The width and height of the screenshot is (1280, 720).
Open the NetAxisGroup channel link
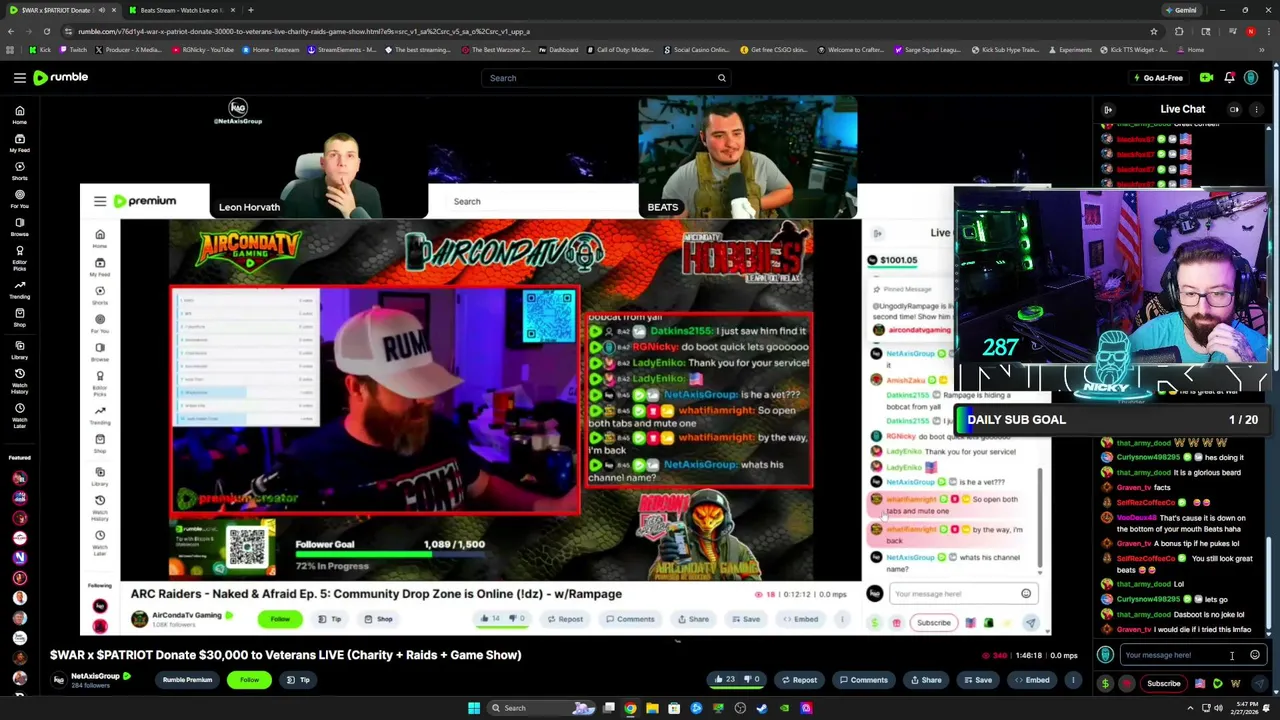94,676
